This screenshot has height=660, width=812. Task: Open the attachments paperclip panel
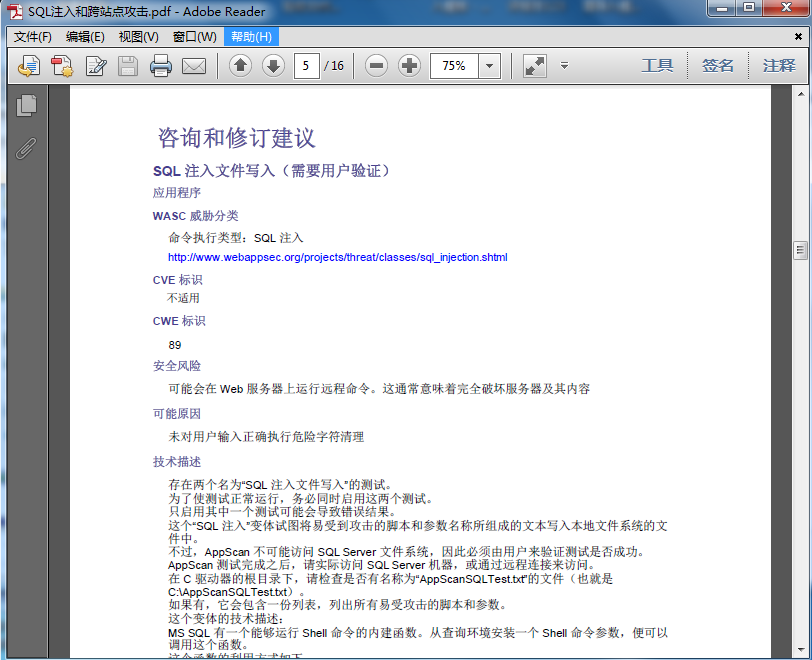click(26, 149)
